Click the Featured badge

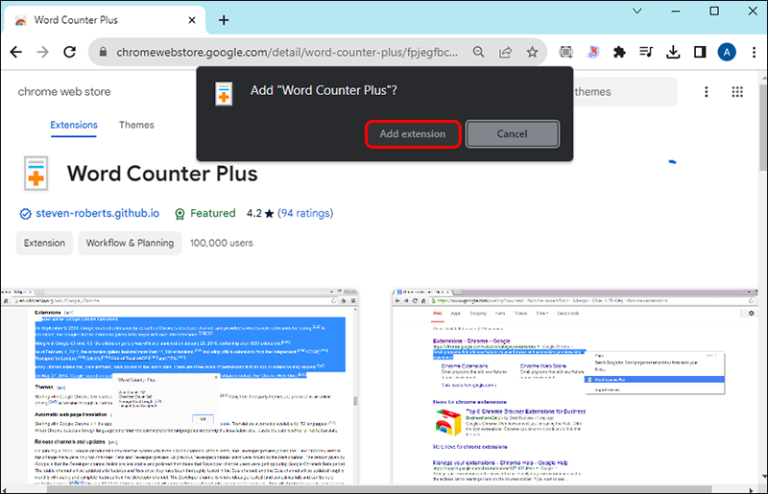click(x=205, y=213)
